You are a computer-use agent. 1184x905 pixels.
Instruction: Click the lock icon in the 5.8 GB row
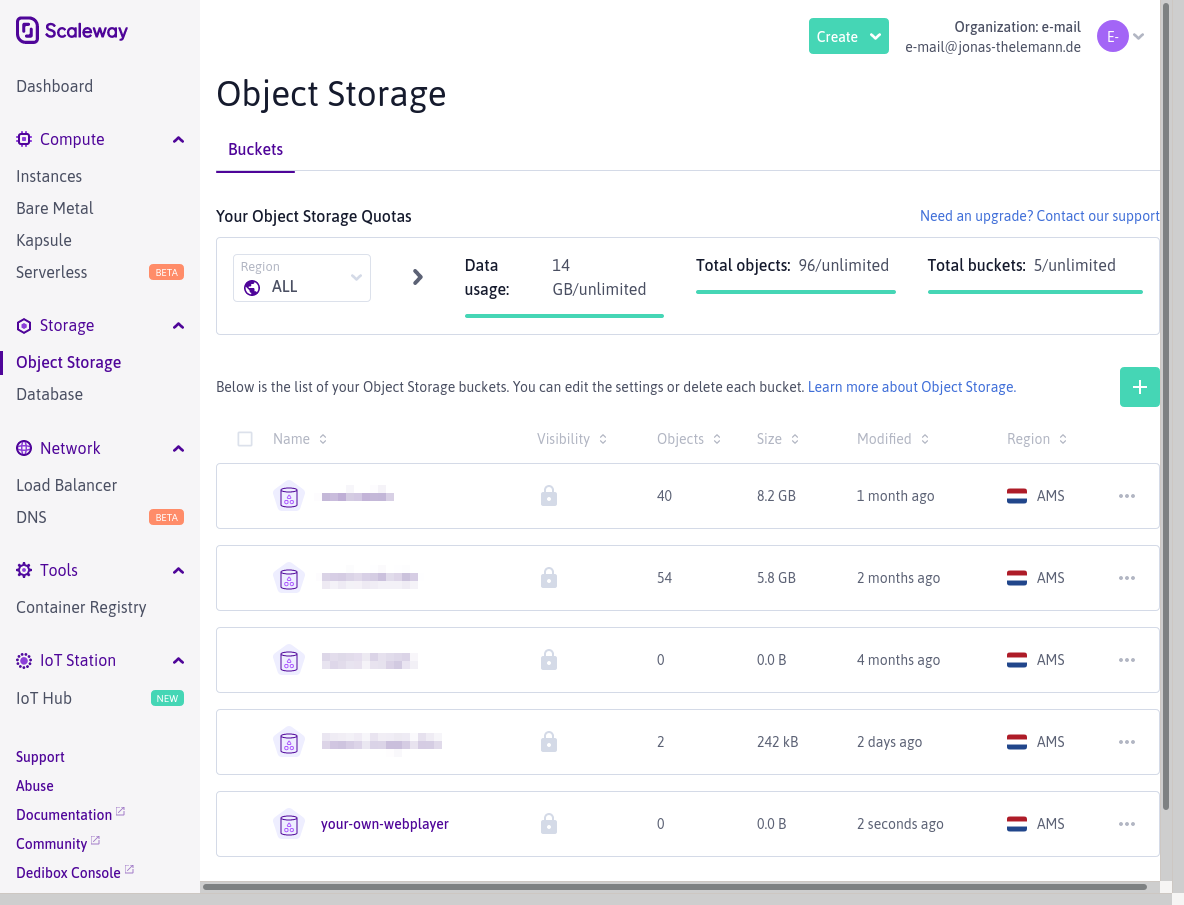click(x=549, y=578)
